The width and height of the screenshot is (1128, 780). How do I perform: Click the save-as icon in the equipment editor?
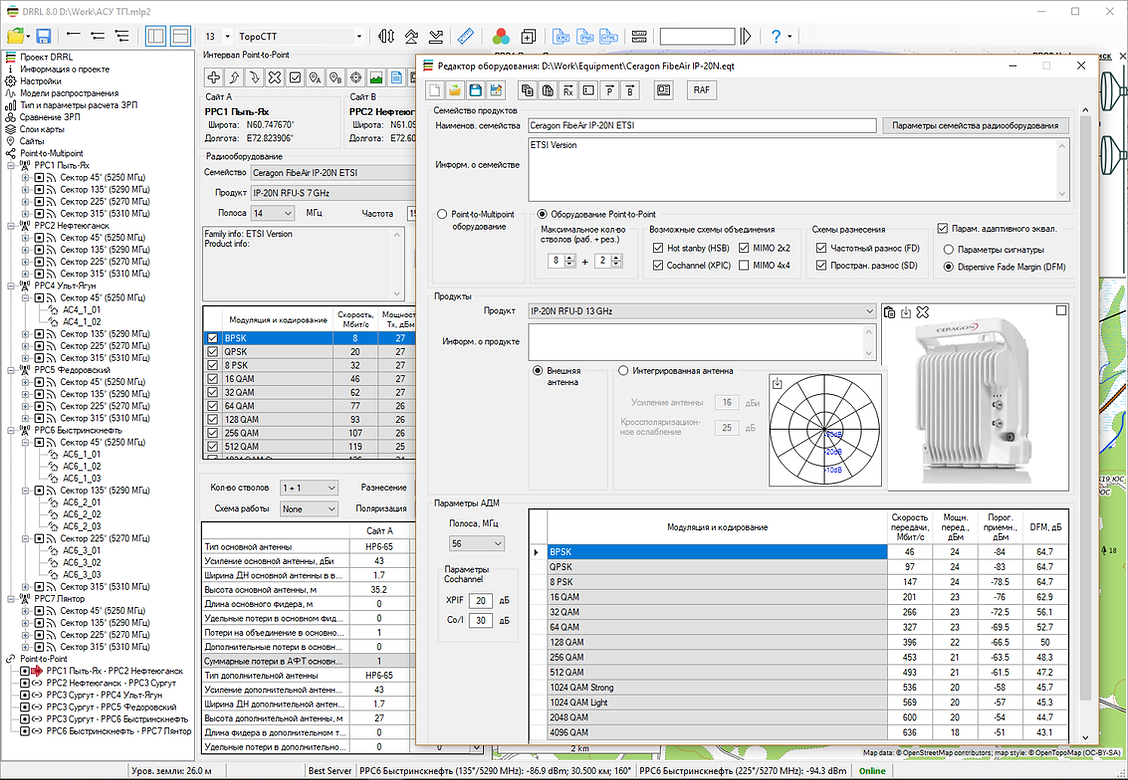click(495, 90)
